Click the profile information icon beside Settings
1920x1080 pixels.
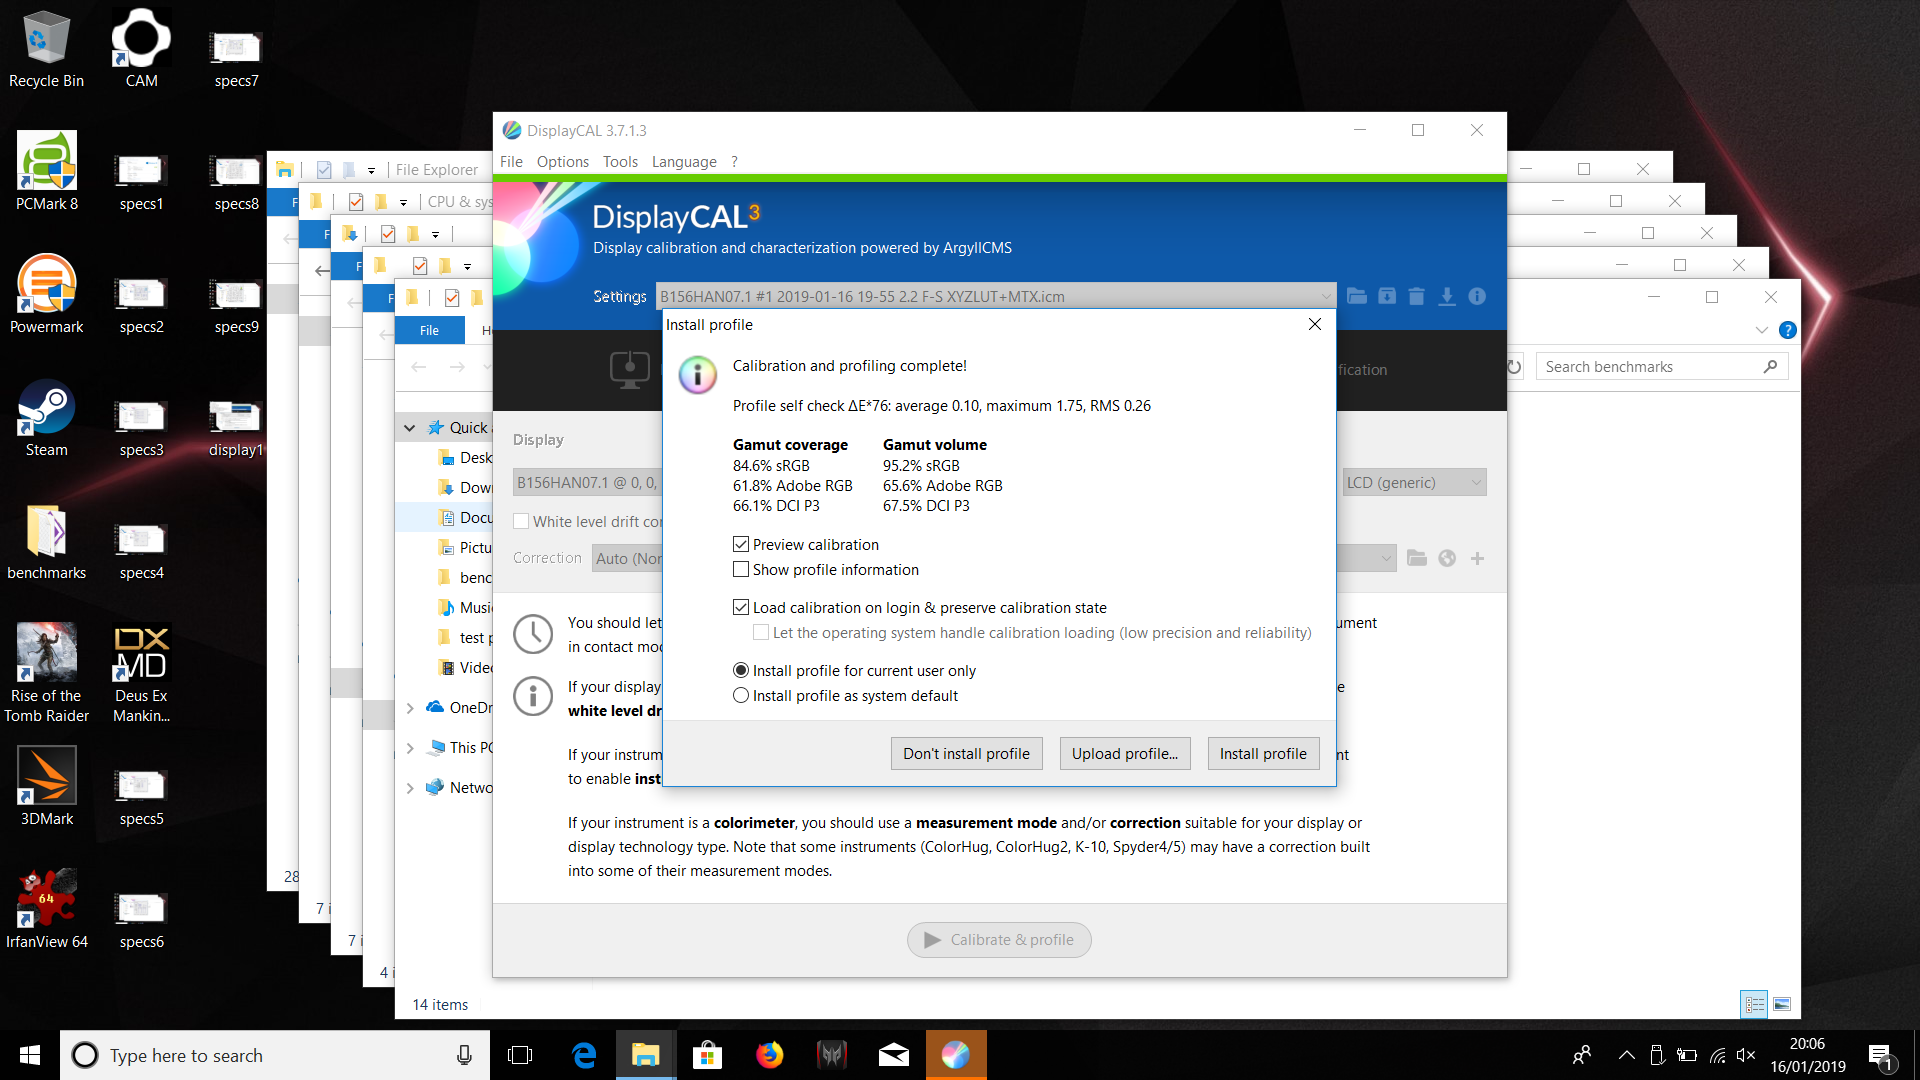1477,296
